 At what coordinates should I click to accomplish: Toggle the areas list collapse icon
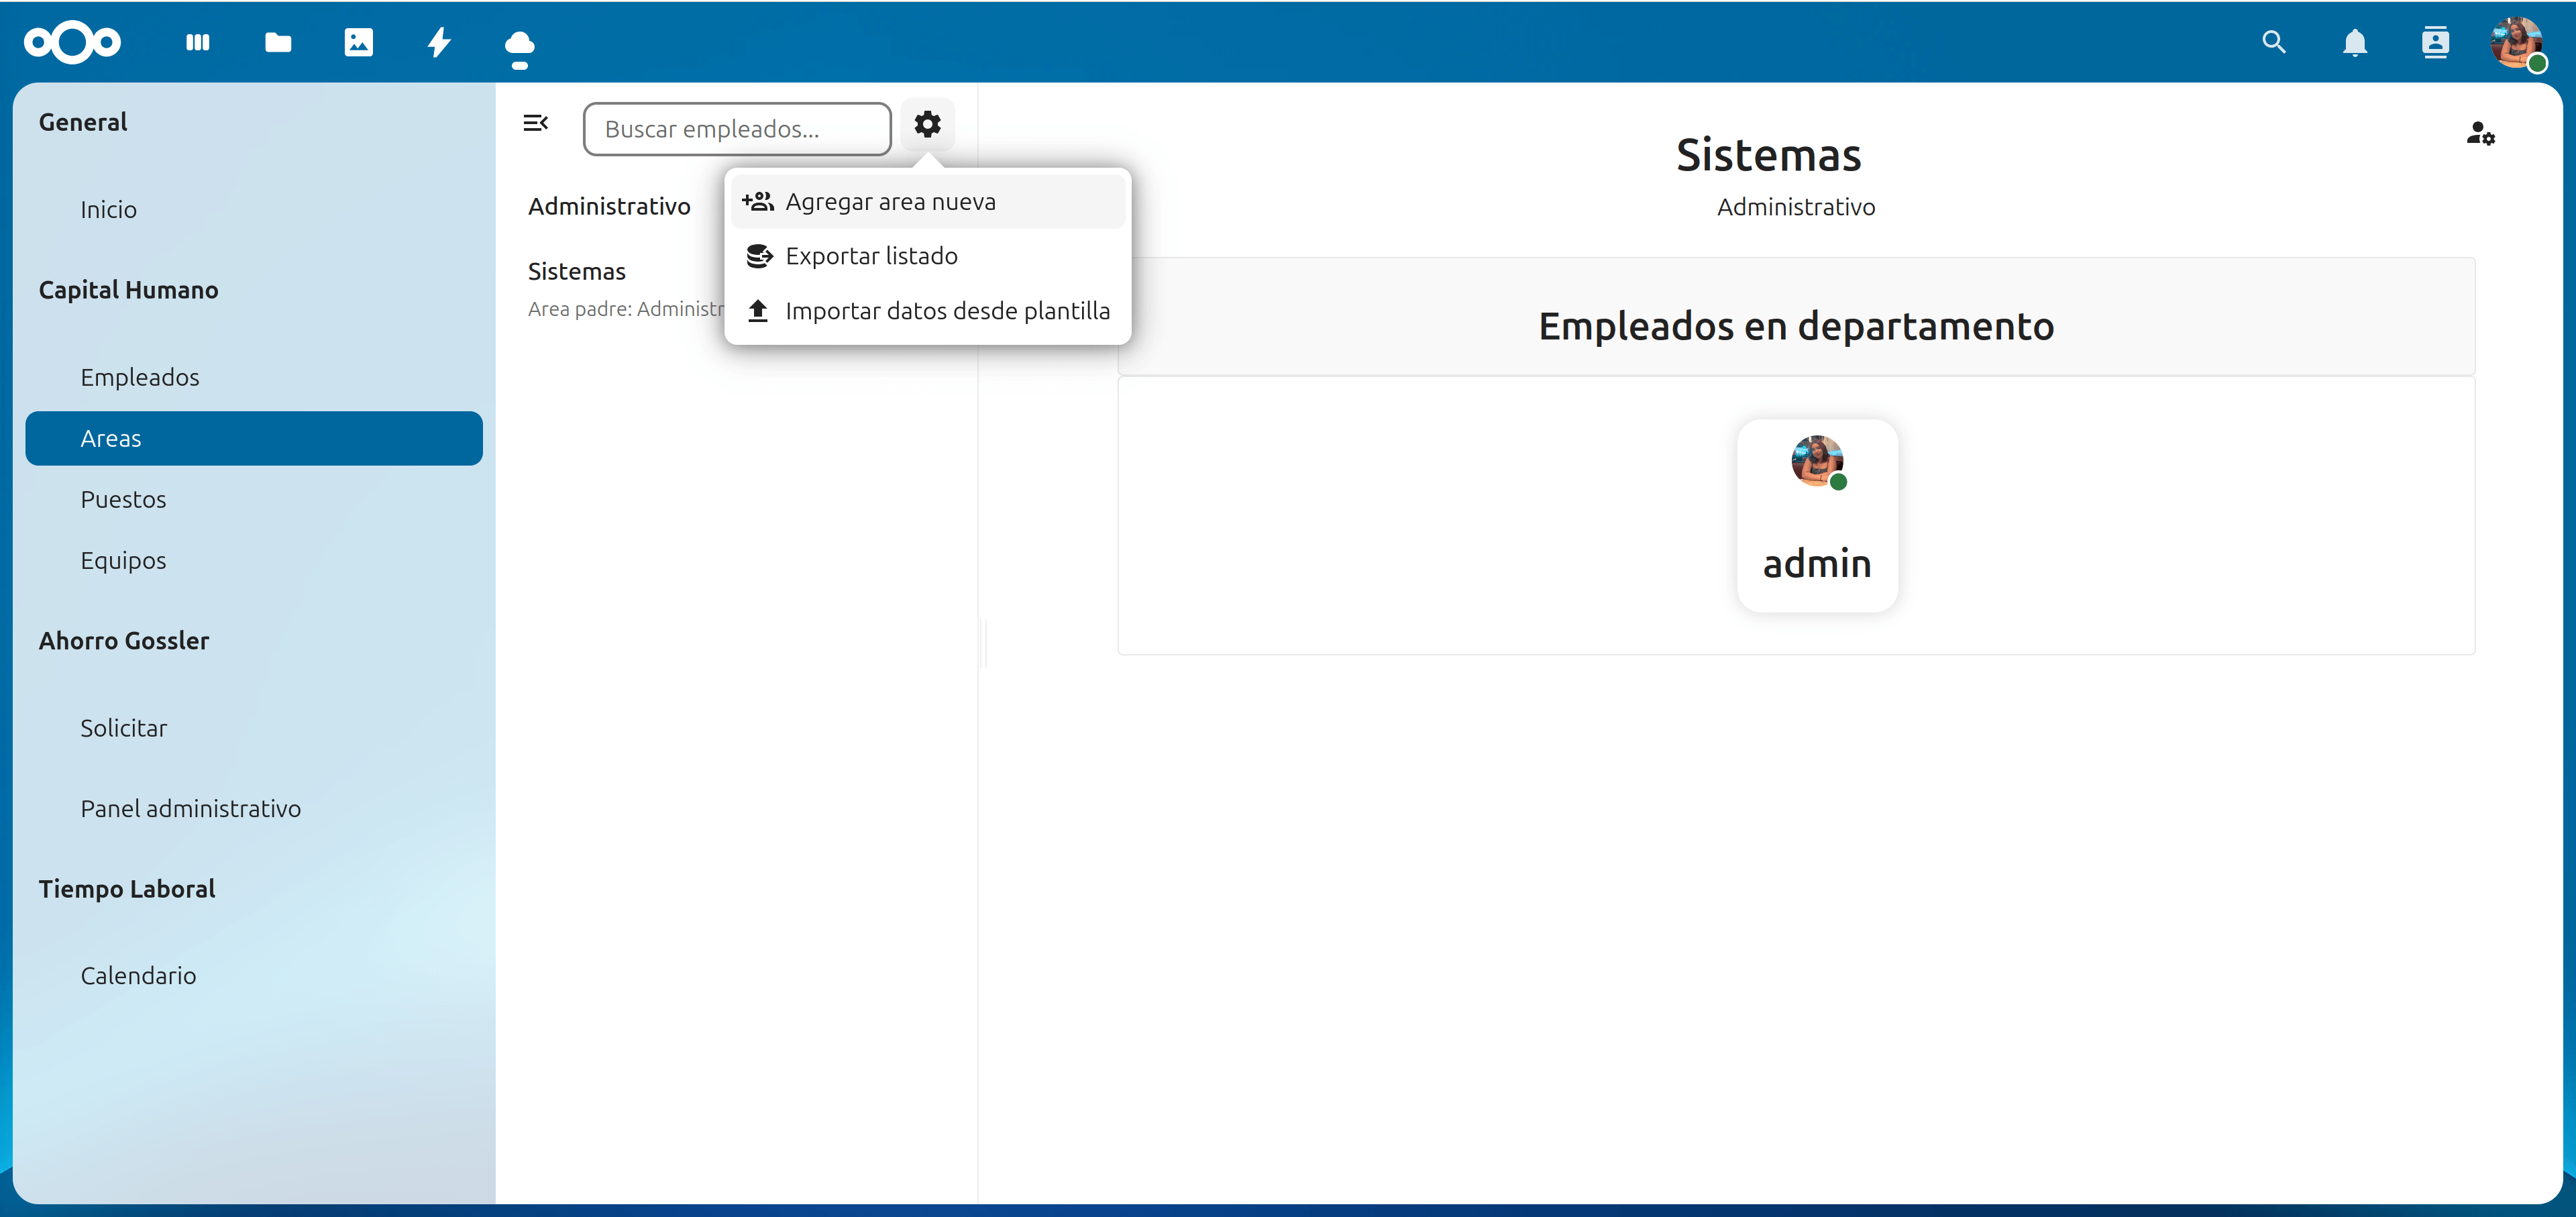tap(536, 123)
